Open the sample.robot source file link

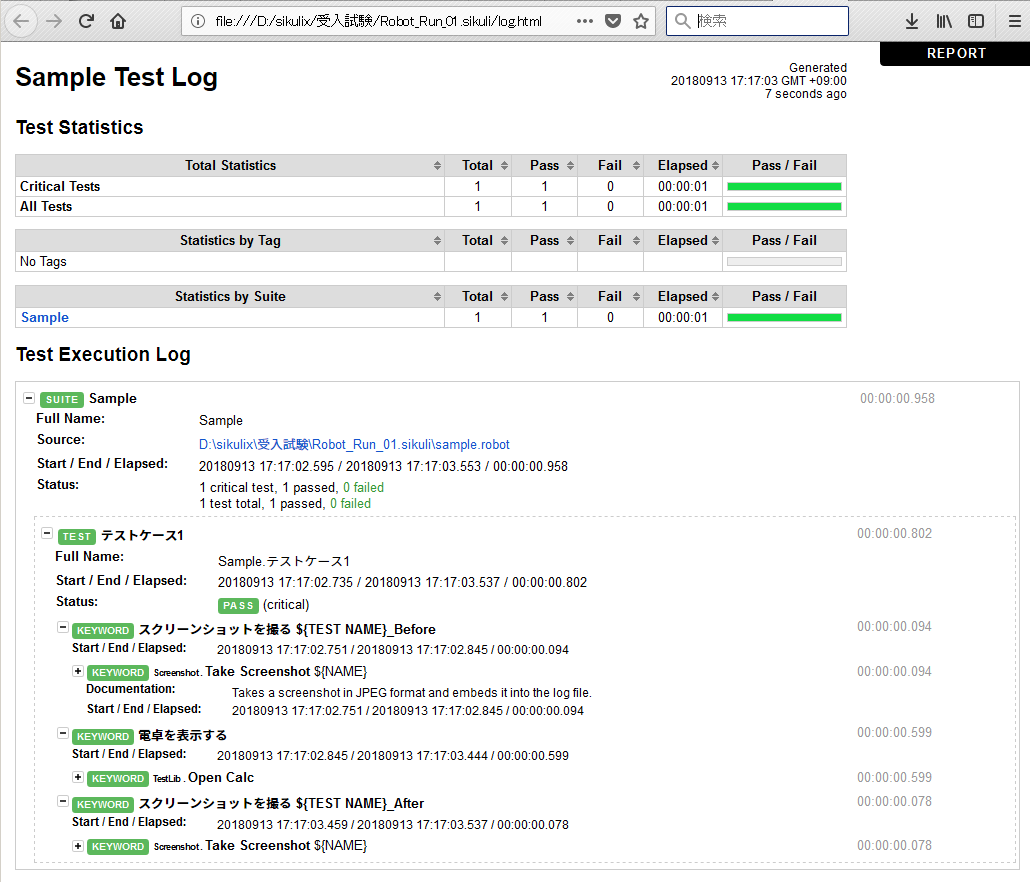354,445
